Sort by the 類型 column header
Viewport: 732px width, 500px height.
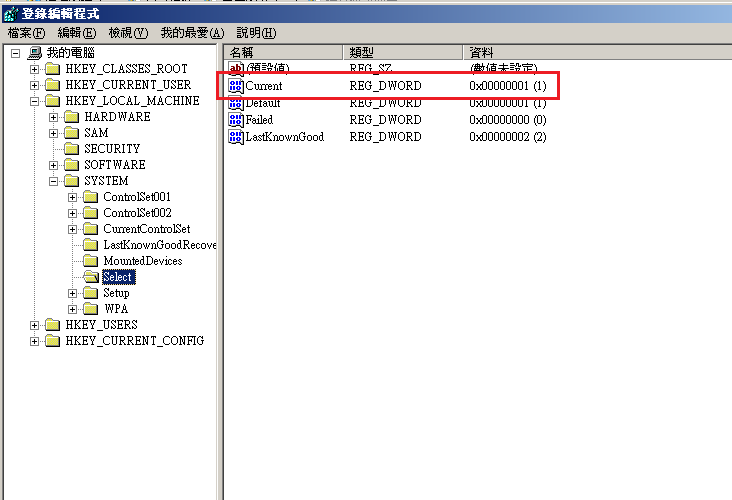pyautogui.click(x=403, y=52)
